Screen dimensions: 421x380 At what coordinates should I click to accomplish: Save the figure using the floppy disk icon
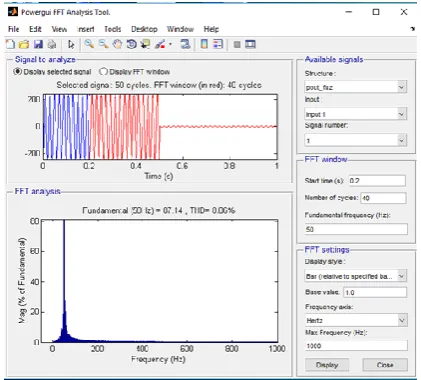(x=38, y=44)
